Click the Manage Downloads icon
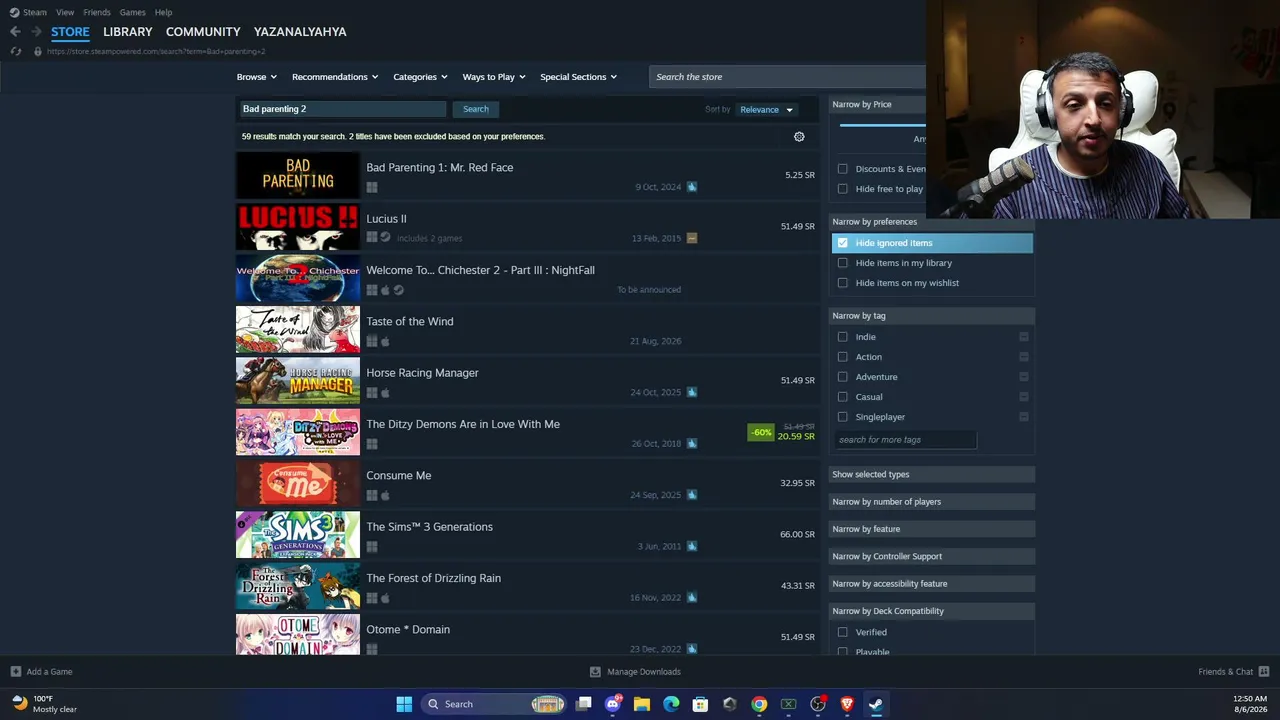Image resolution: width=1280 pixels, height=720 pixels. coord(595,672)
